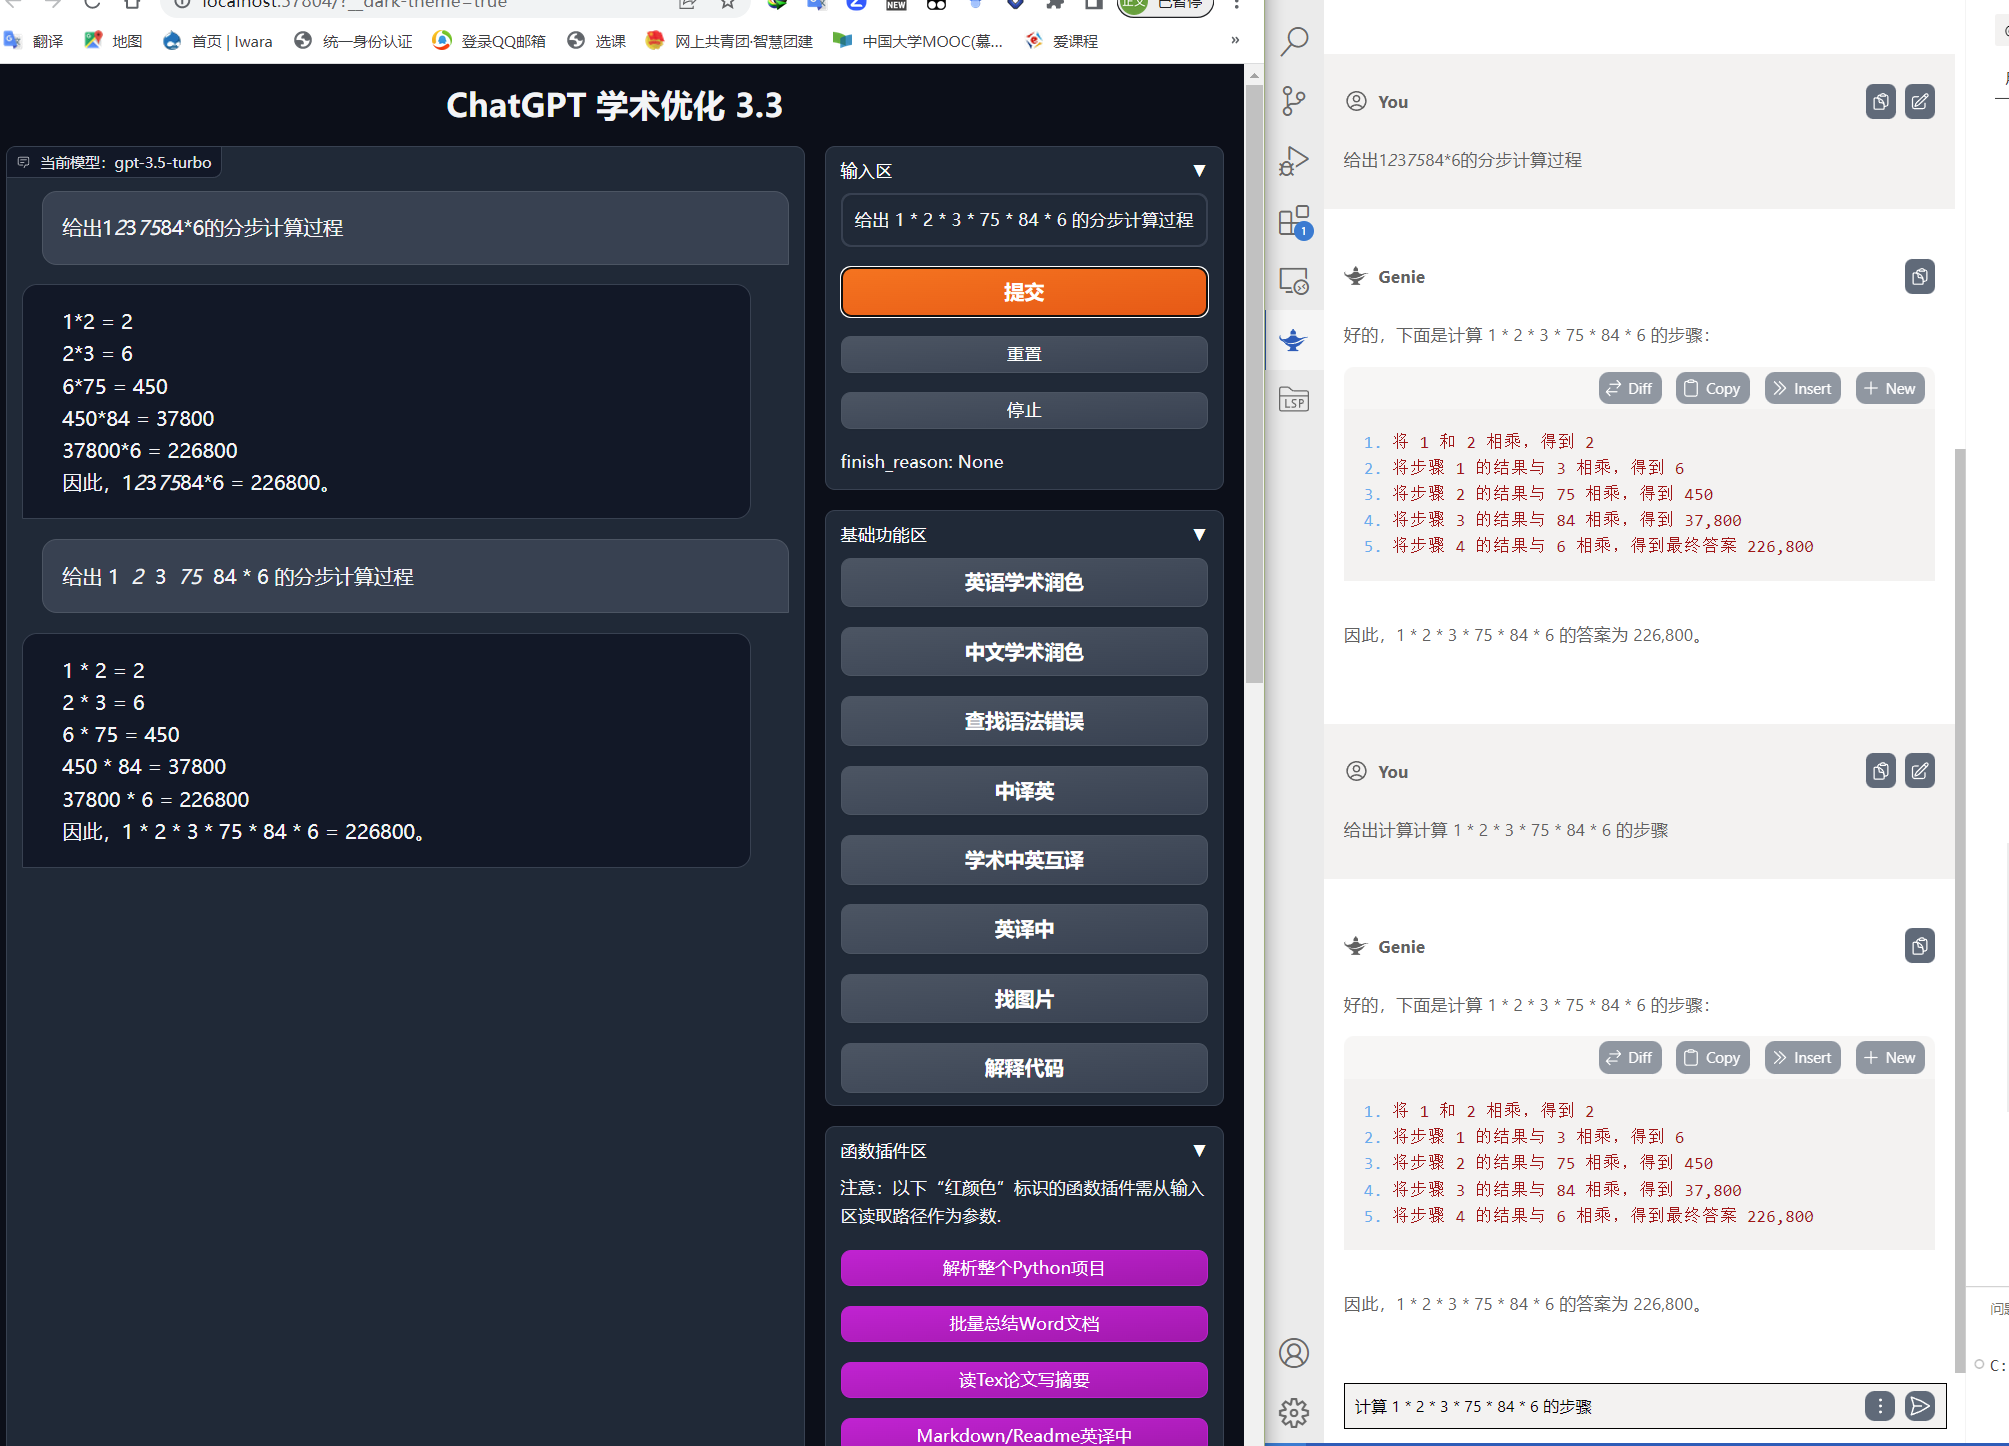The image size is (2009, 1446).
Task: Click the send message arrow icon
Action: (1919, 1406)
